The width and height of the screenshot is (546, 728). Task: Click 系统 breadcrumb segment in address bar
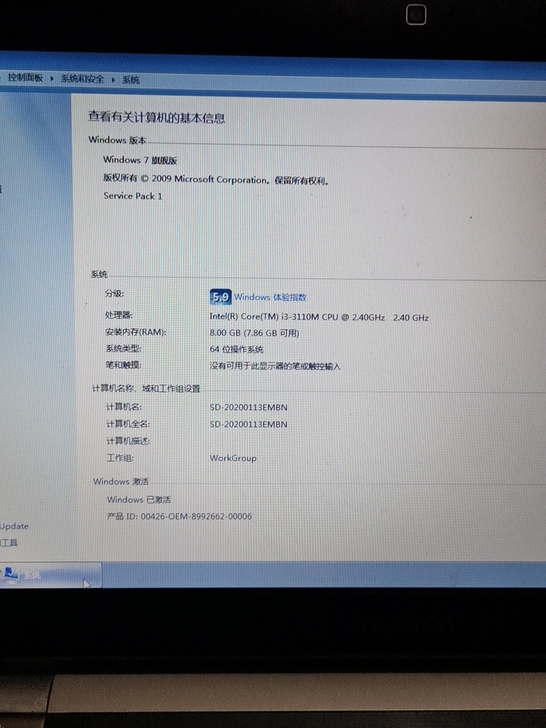click(x=131, y=80)
